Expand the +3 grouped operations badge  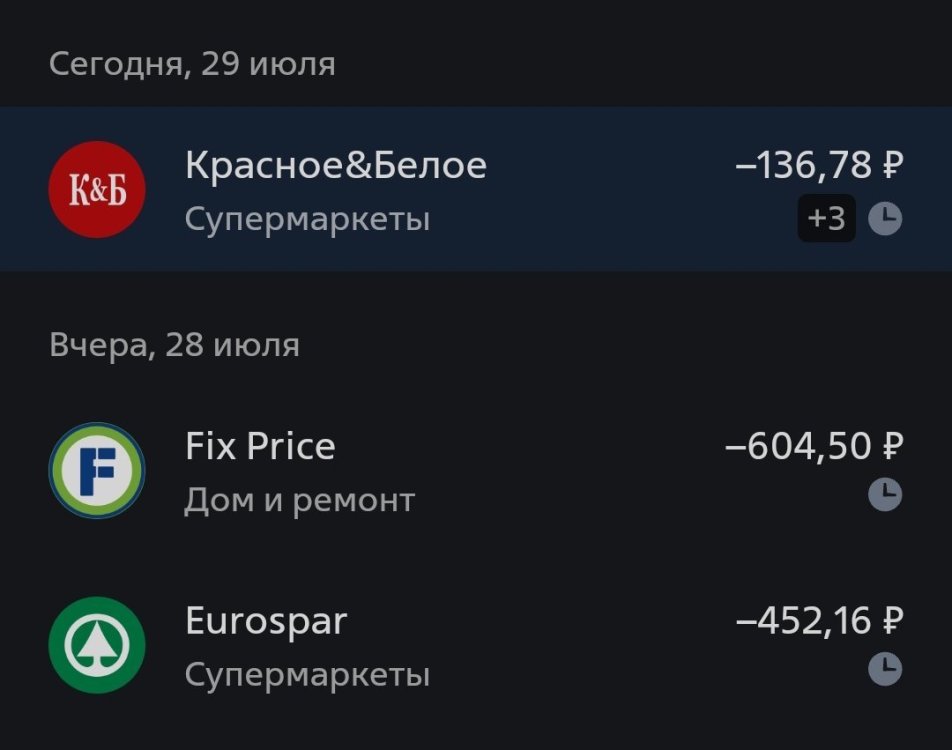pyautogui.click(x=826, y=218)
